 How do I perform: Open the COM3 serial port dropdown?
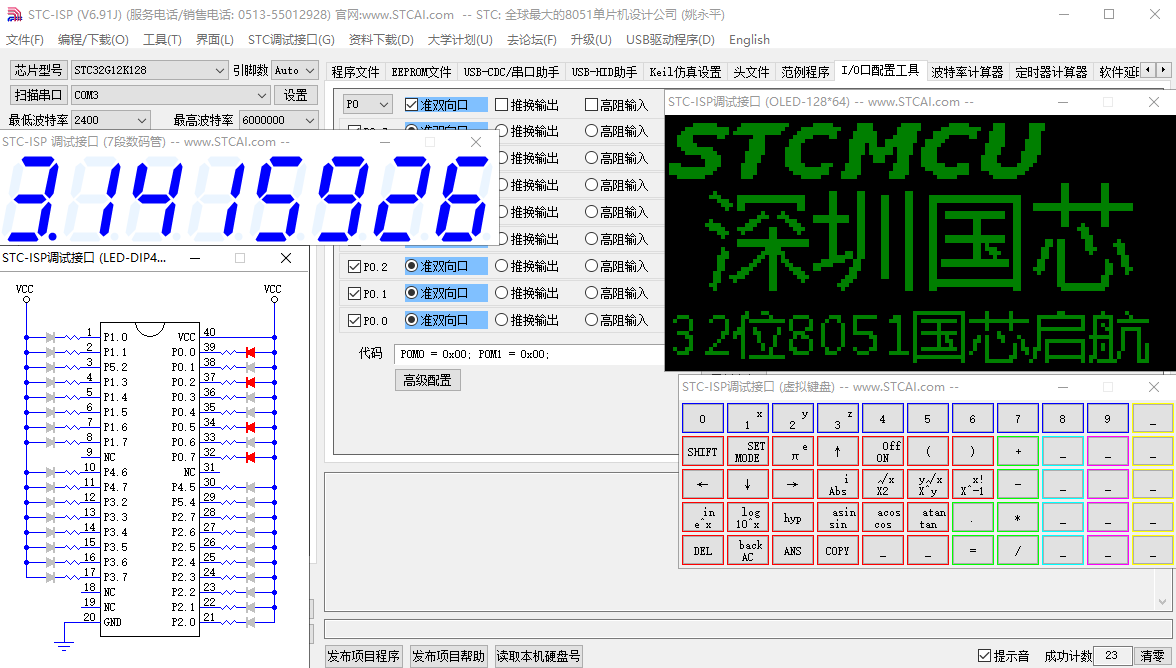(x=262, y=95)
